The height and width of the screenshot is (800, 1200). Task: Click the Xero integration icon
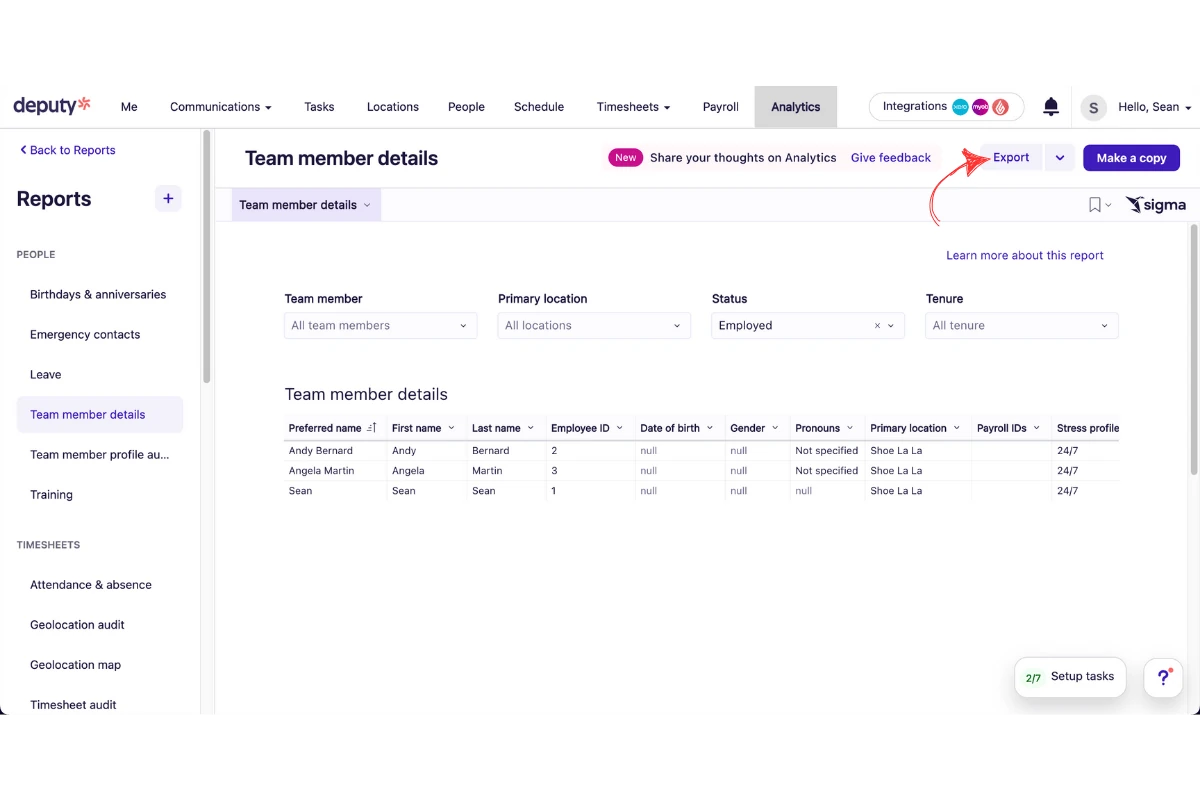(x=960, y=107)
